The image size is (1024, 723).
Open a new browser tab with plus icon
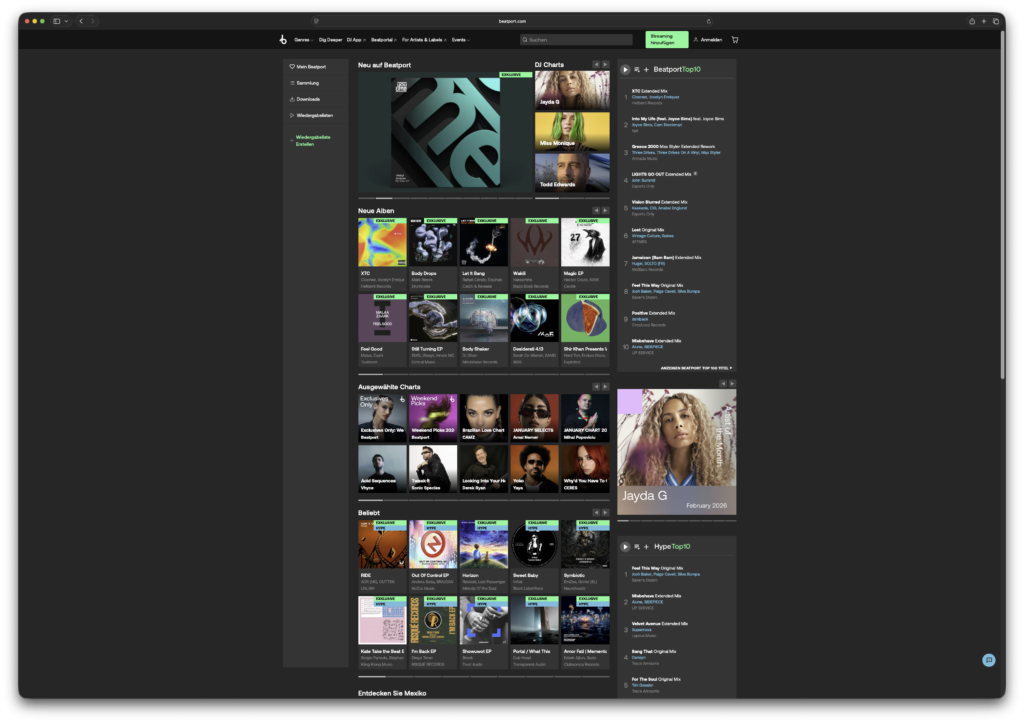984,21
